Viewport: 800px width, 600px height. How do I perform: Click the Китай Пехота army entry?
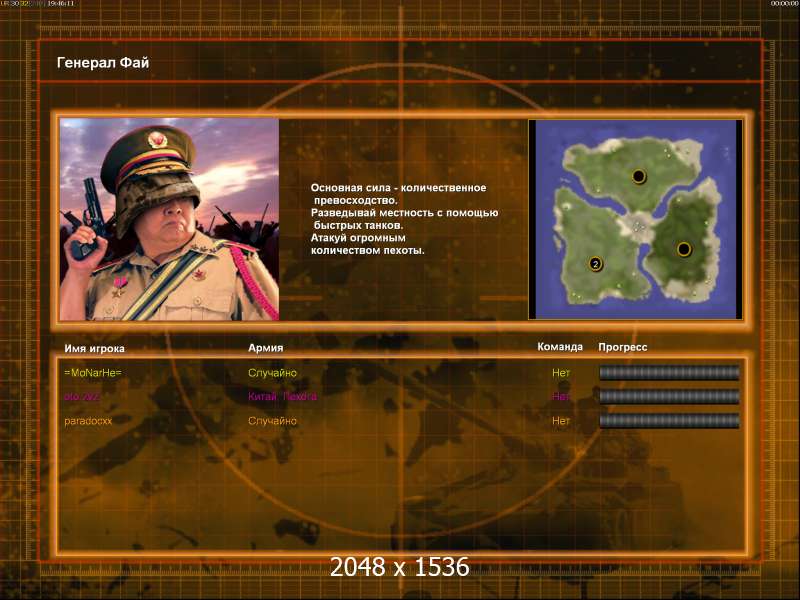pos(282,396)
